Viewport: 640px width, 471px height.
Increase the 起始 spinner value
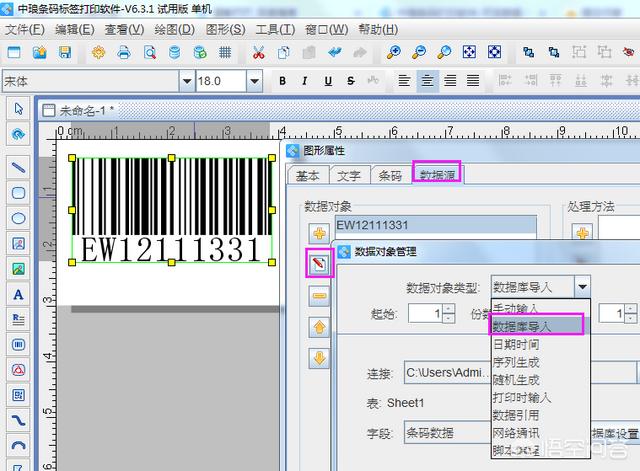coord(449,309)
